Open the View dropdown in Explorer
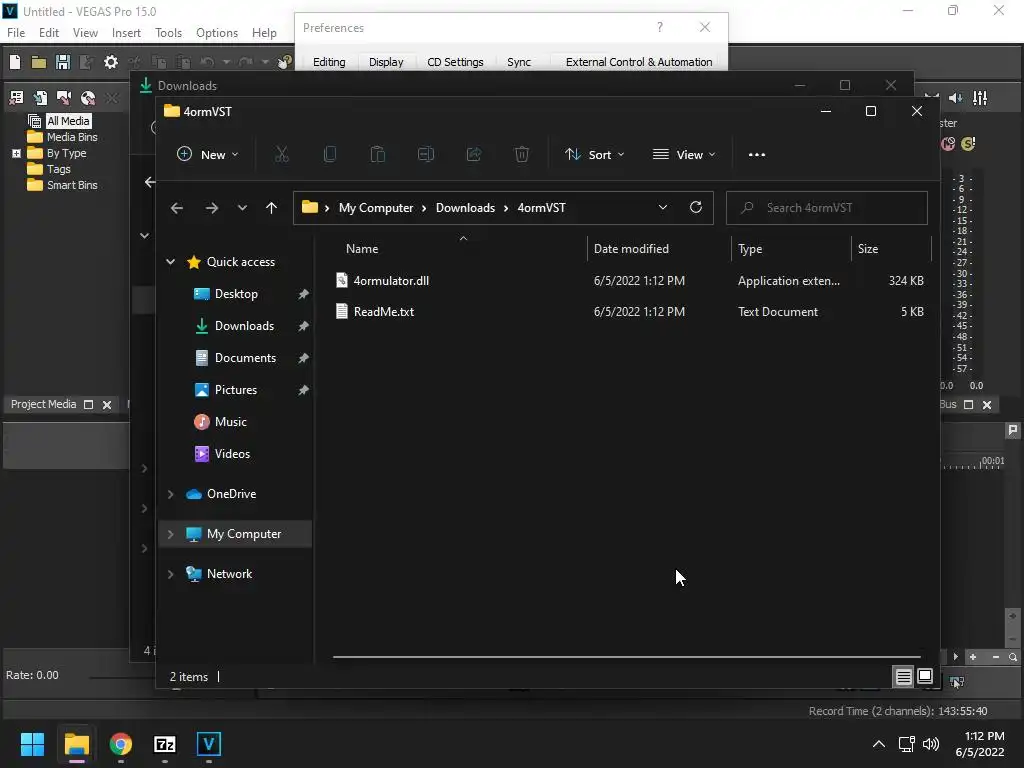Viewport: 1024px width, 768px height. pyautogui.click(x=684, y=155)
